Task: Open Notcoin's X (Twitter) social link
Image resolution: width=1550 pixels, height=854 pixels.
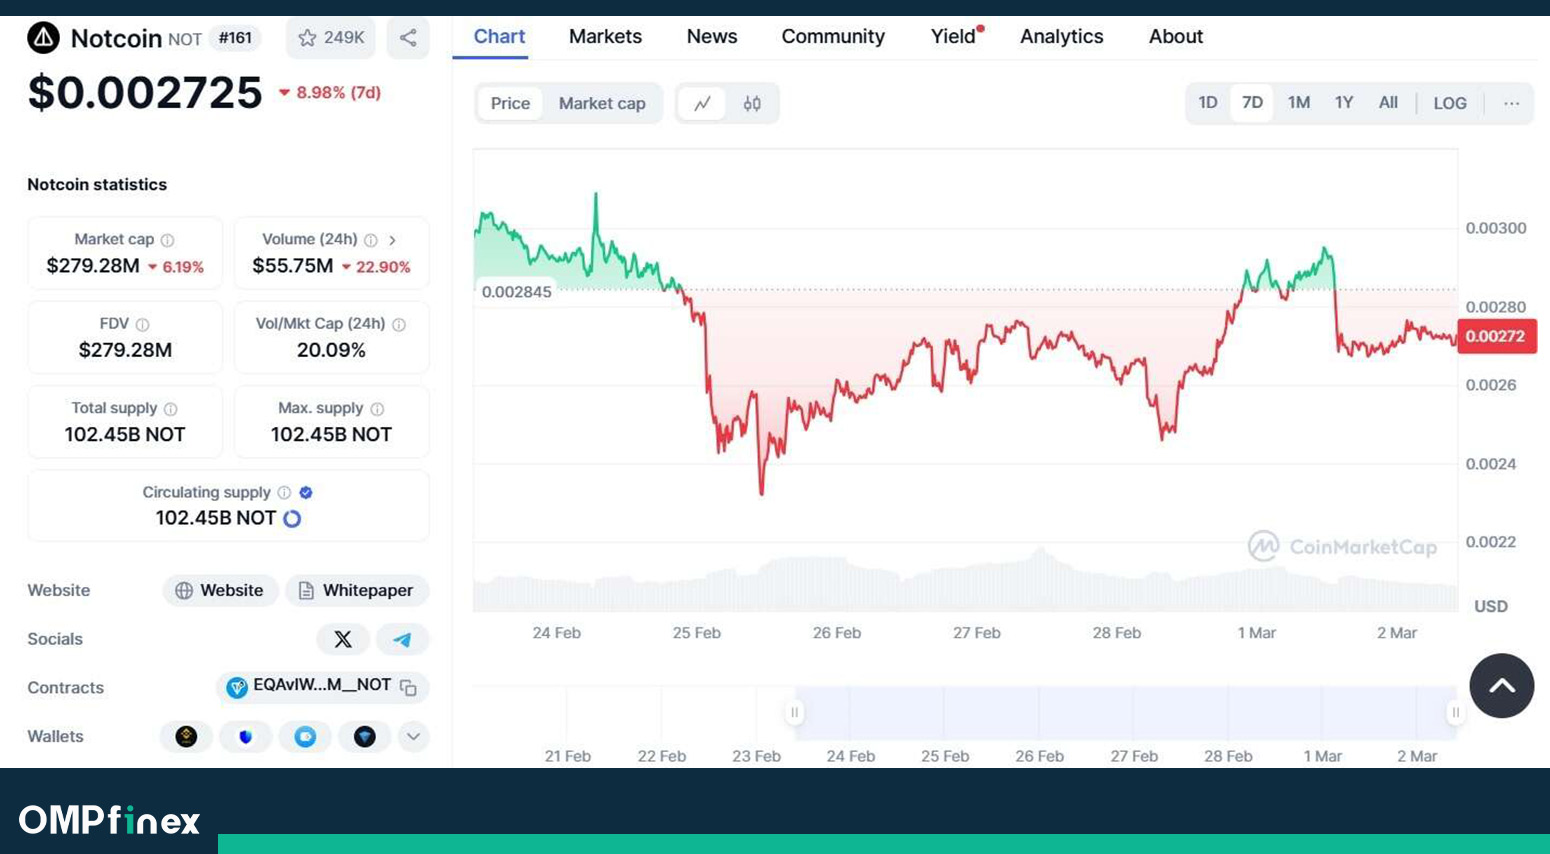Action: (x=343, y=639)
